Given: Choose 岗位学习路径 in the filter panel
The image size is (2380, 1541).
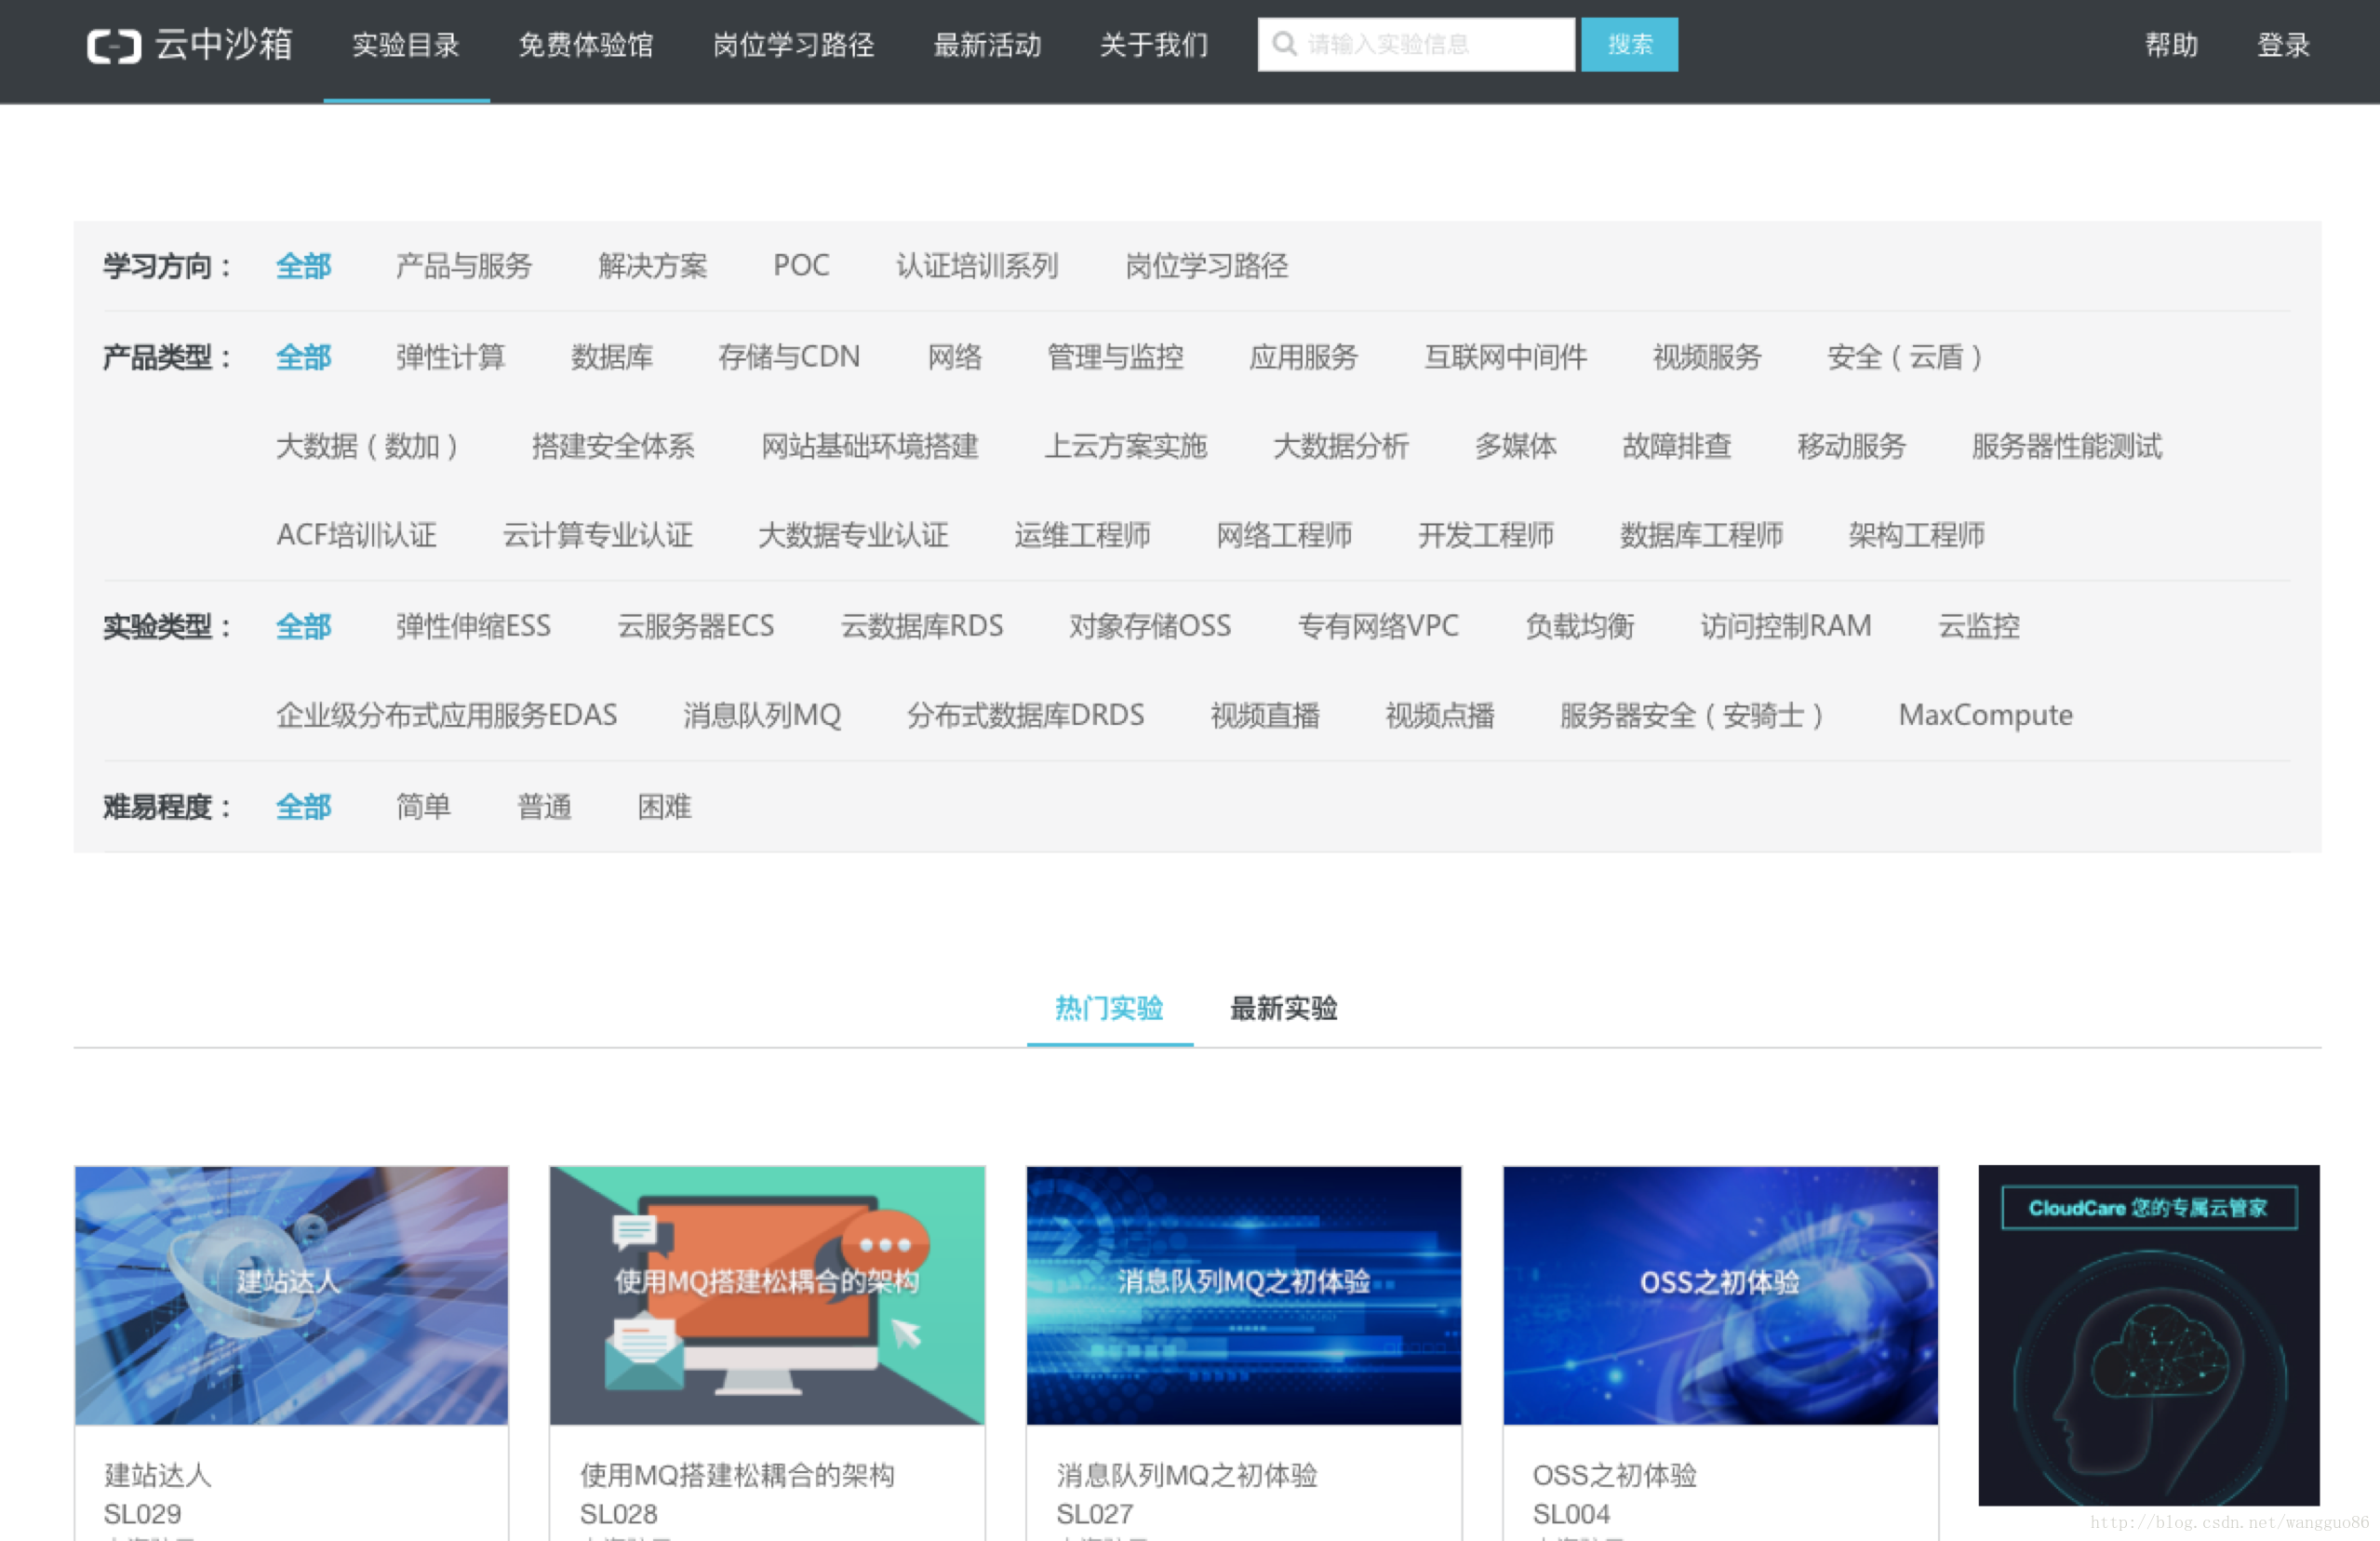Looking at the screenshot, I should [1207, 266].
